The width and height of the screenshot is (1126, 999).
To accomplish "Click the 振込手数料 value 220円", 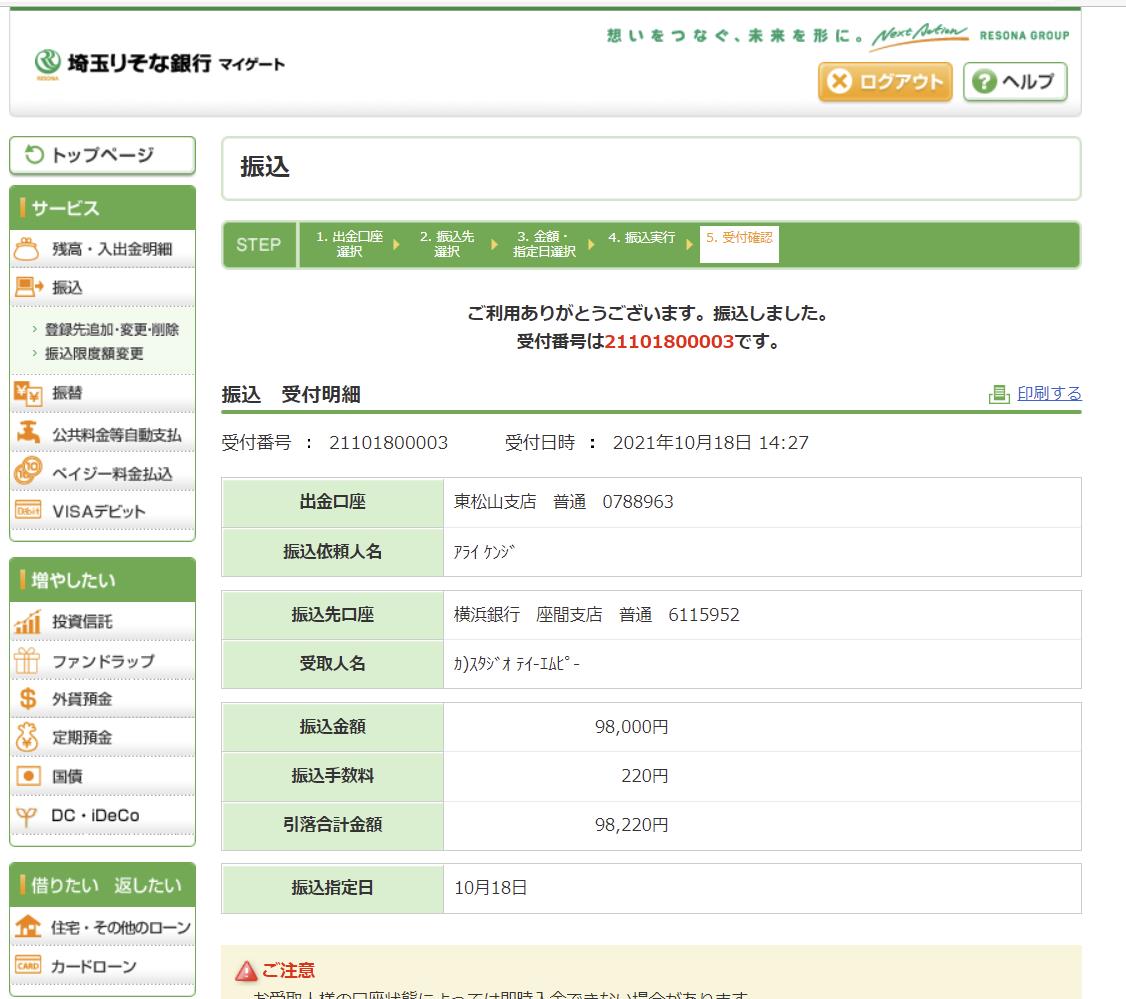I will pos(644,776).
